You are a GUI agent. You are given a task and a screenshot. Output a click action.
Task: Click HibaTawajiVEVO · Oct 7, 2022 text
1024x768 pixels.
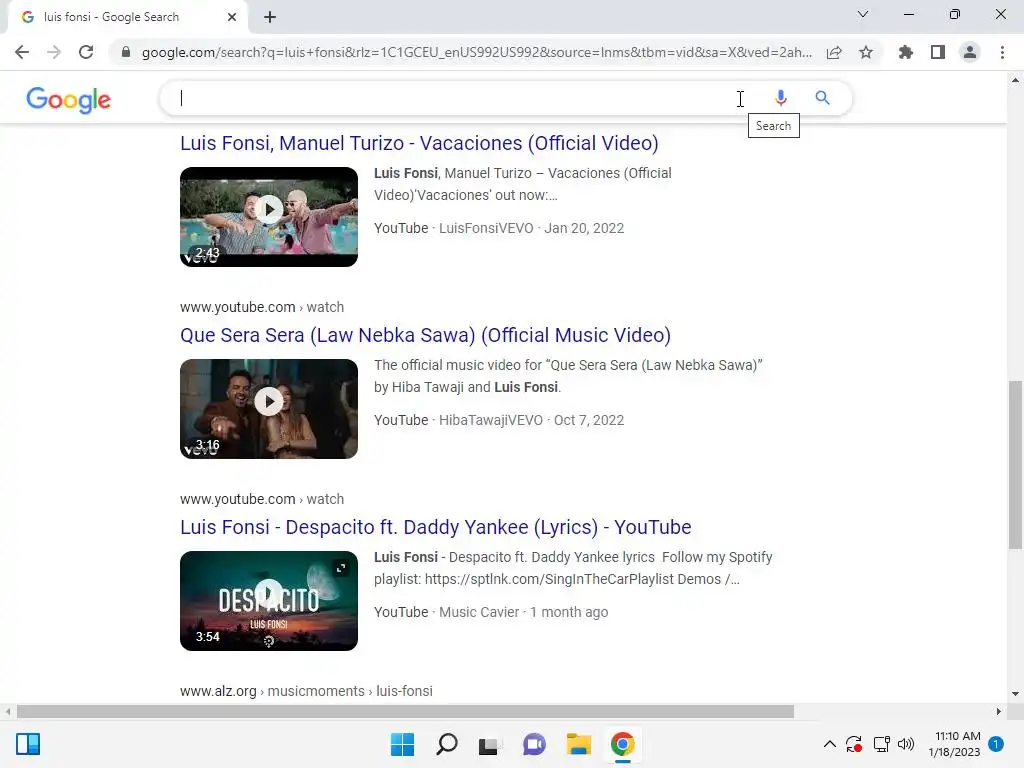532,420
